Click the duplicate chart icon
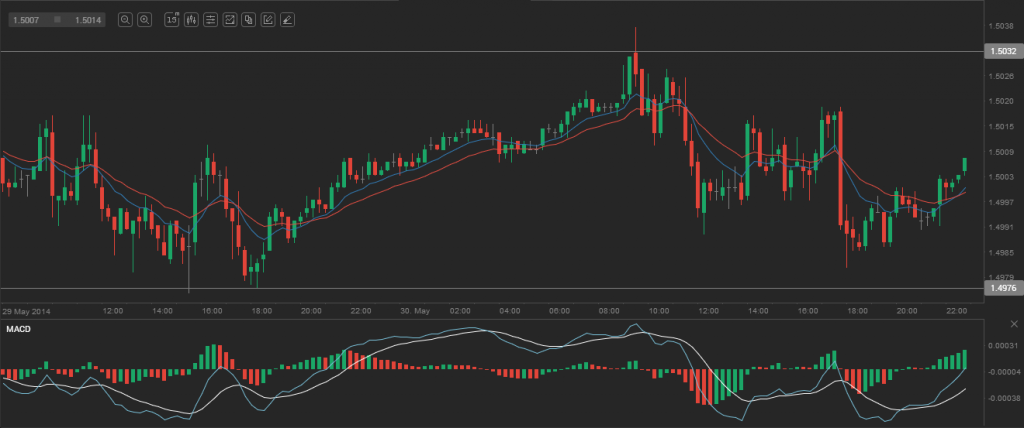 click(x=248, y=19)
